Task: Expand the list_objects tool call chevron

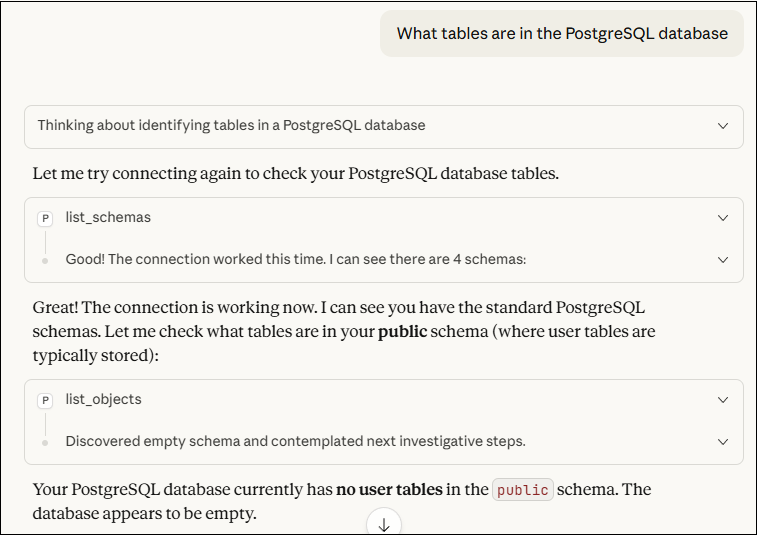Action: [723, 400]
